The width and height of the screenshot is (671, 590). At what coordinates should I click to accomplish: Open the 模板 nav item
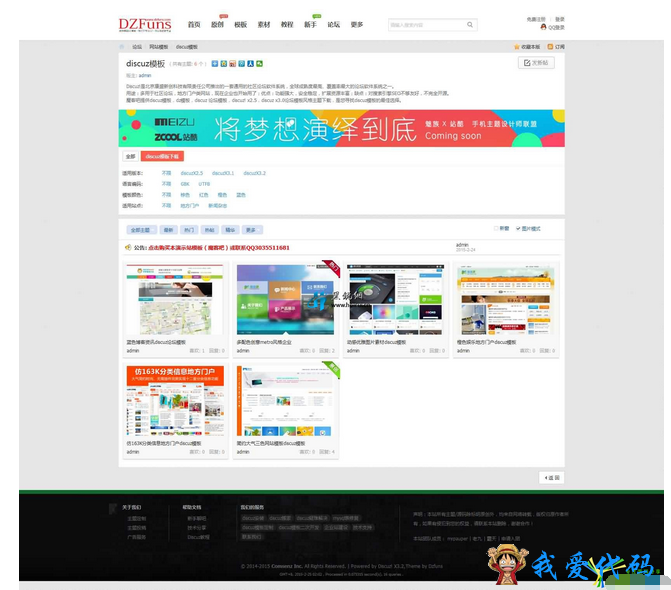point(240,25)
